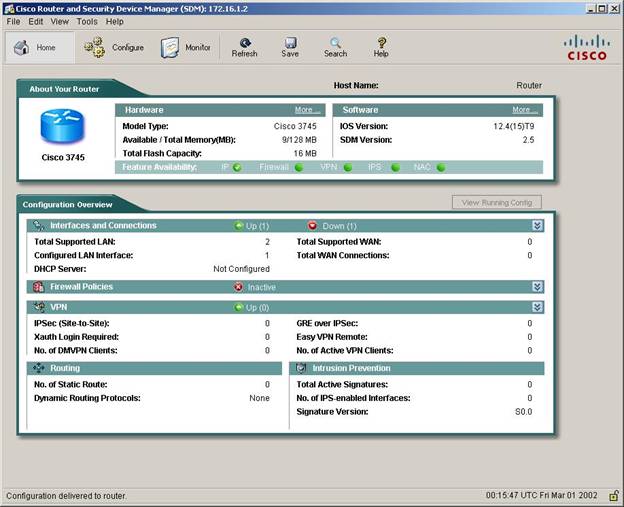Click the Intrusion Prevention section icon
Viewport: 624px width, 507px height.
[301, 368]
